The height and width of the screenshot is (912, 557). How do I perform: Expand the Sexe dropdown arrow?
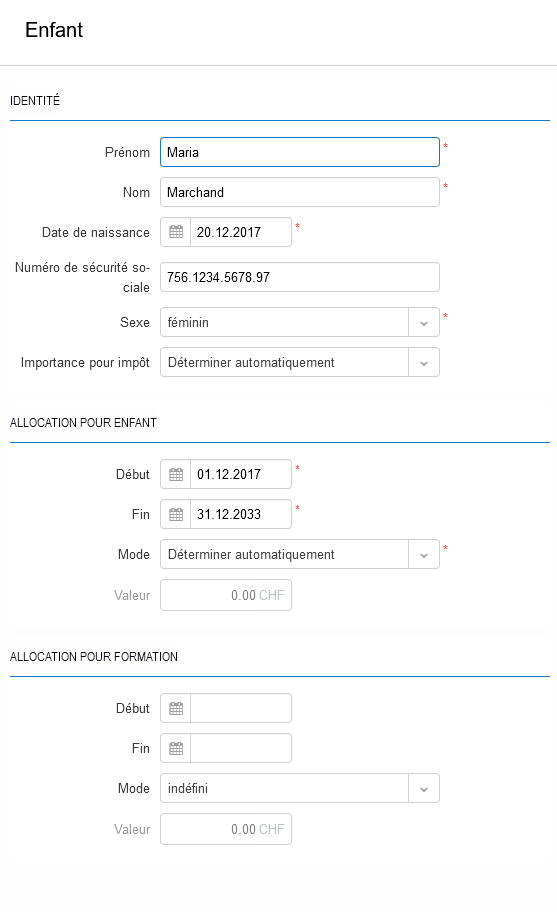[424, 322]
